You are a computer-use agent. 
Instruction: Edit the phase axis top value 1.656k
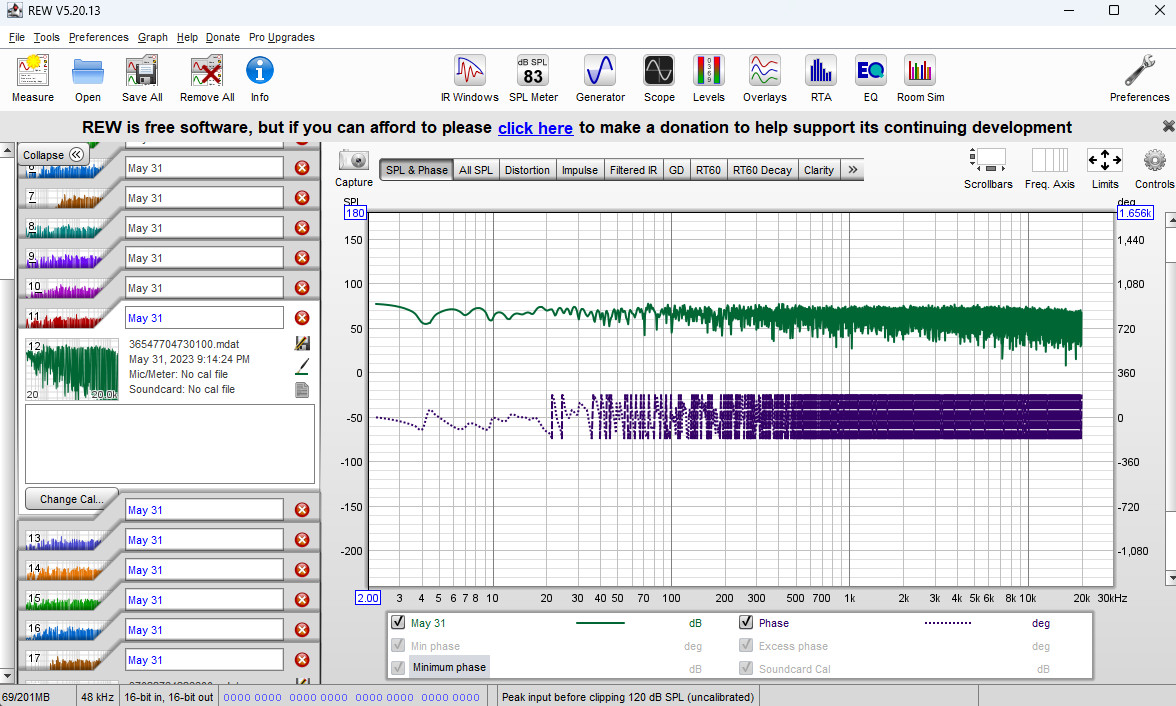[x=1135, y=213]
